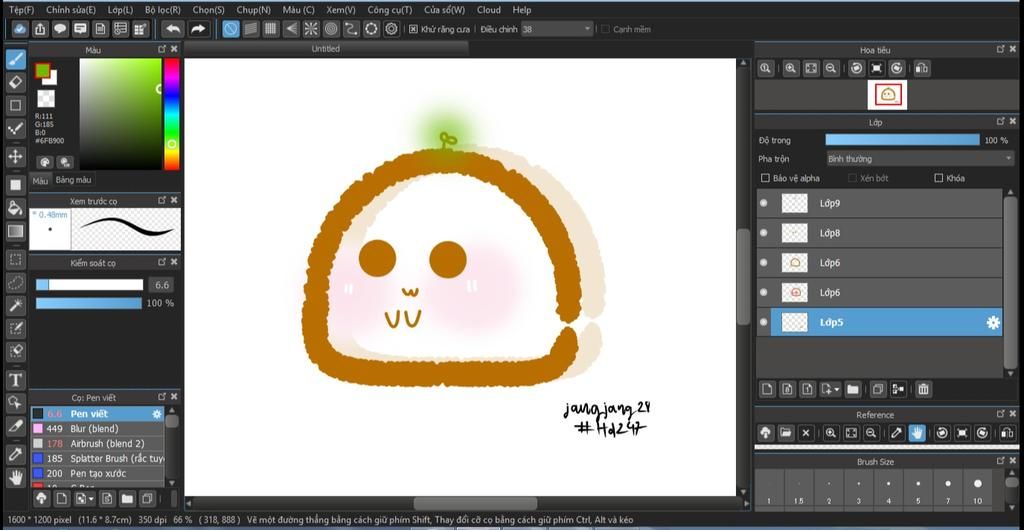Select the transparent color swatch
This screenshot has width=1024, height=530.
click(46, 99)
